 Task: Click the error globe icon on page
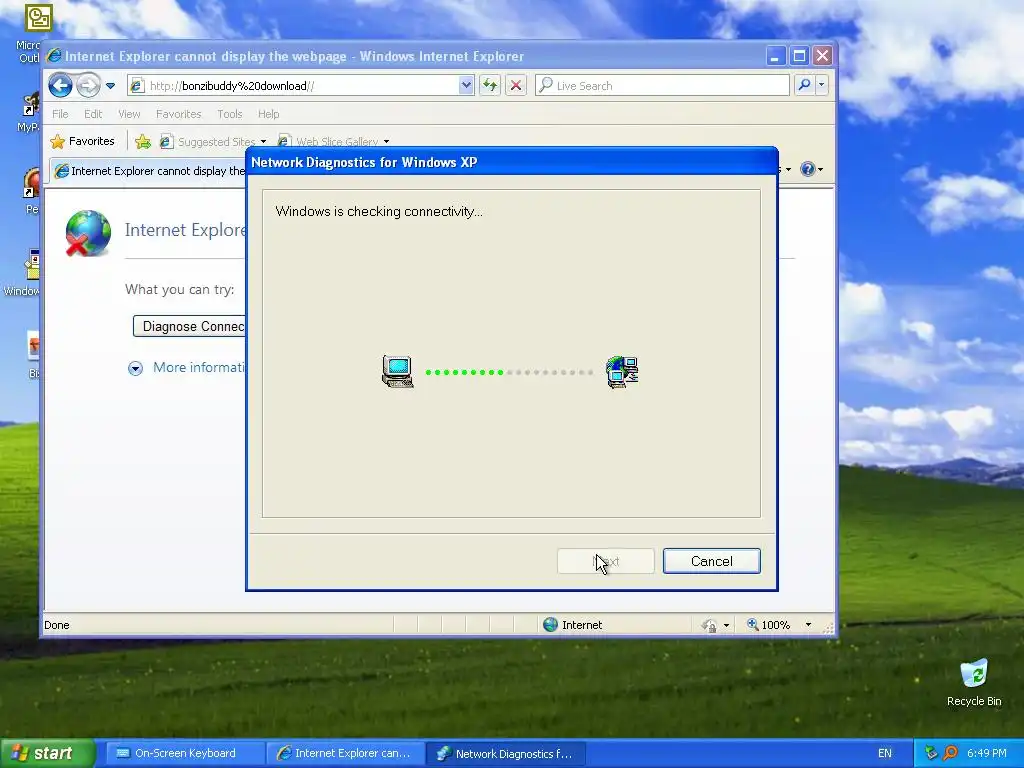pyautogui.click(x=88, y=233)
